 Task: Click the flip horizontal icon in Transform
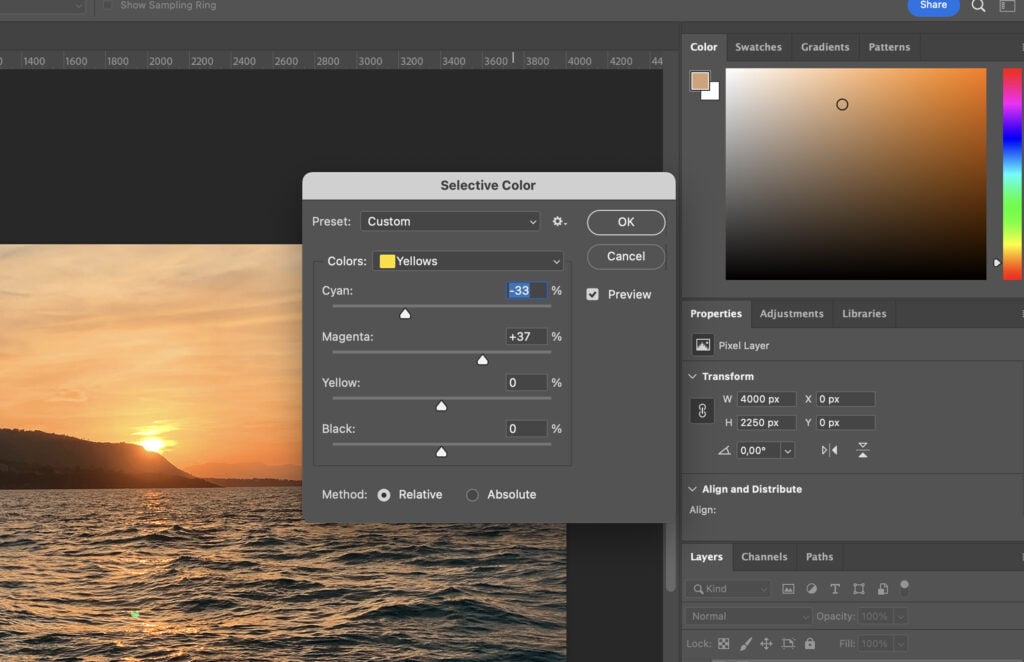click(829, 450)
